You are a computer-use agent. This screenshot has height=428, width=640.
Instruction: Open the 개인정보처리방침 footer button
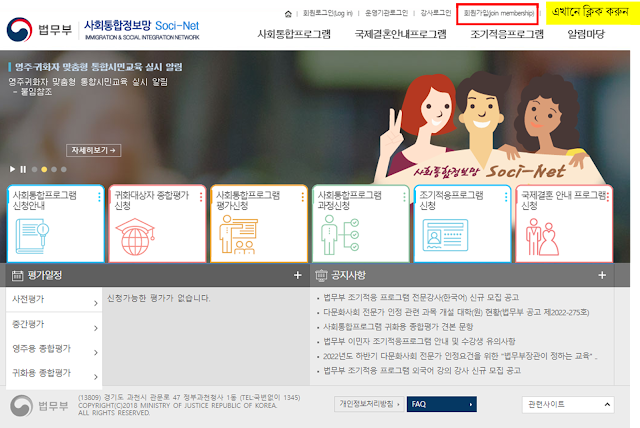point(368,404)
